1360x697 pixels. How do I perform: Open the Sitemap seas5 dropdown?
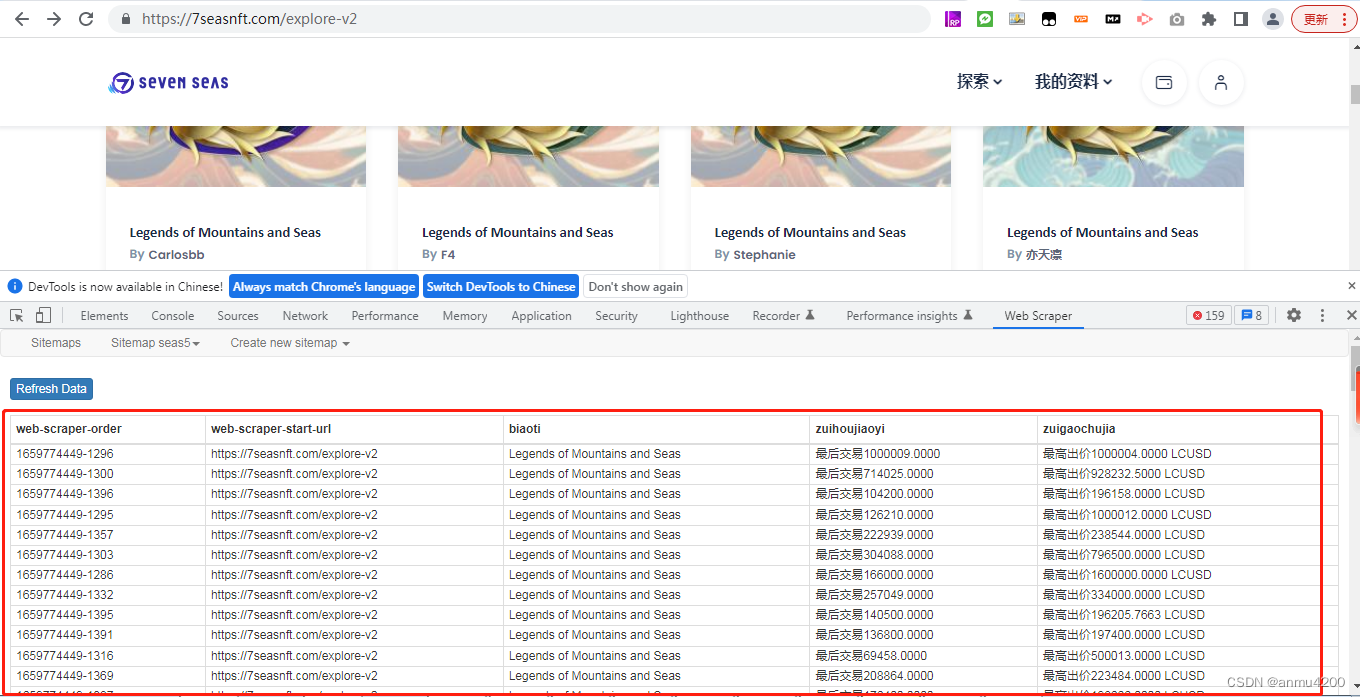point(155,343)
